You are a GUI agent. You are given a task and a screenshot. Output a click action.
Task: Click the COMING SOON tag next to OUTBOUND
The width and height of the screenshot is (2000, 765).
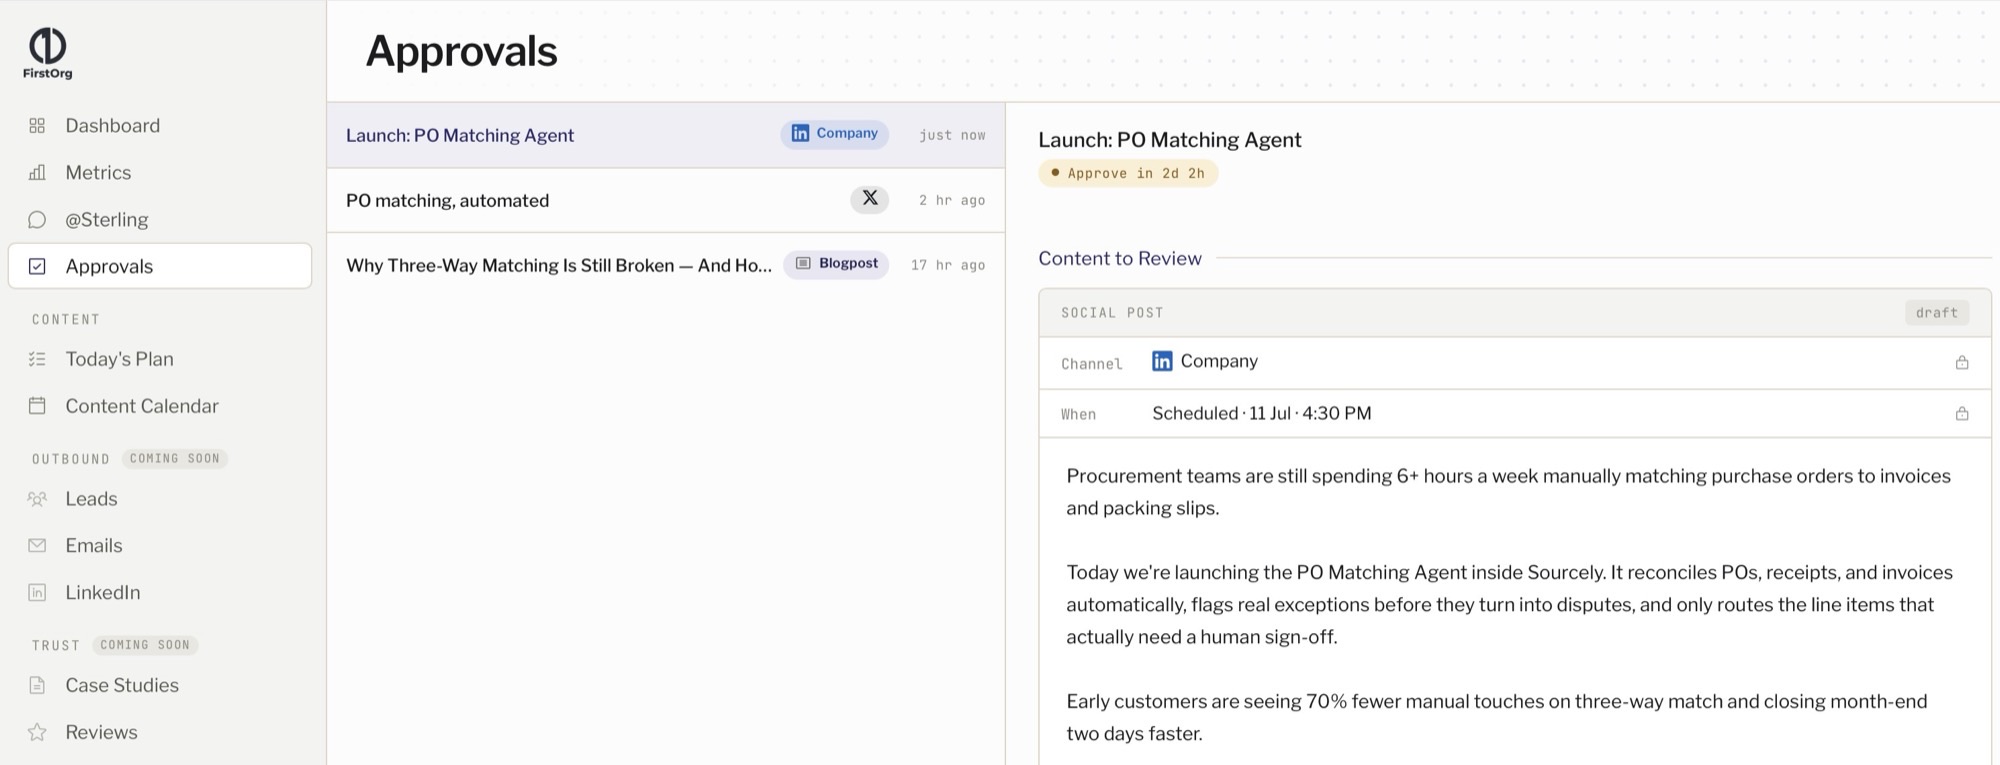(175, 459)
